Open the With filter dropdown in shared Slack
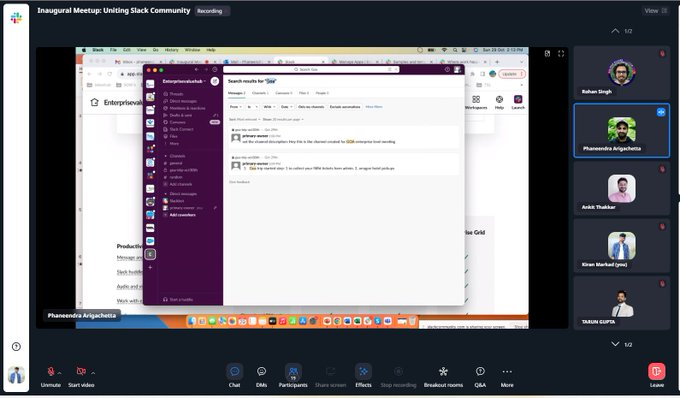This screenshot has width=680, height=398. pos(269,107)
